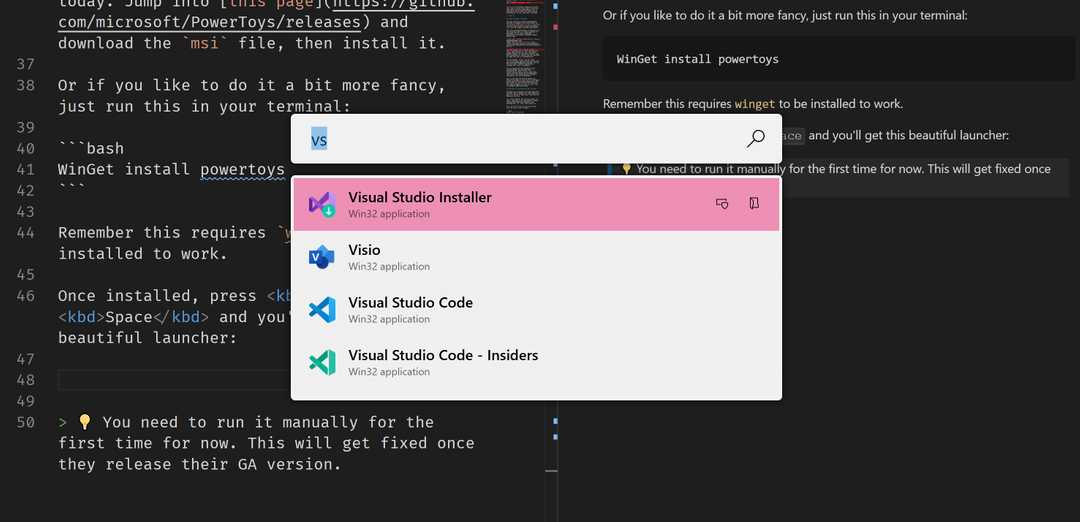The image size is (1080, 522).
Task: Click the magnifier search icon in launcher
Action: (x=756, y=138)
